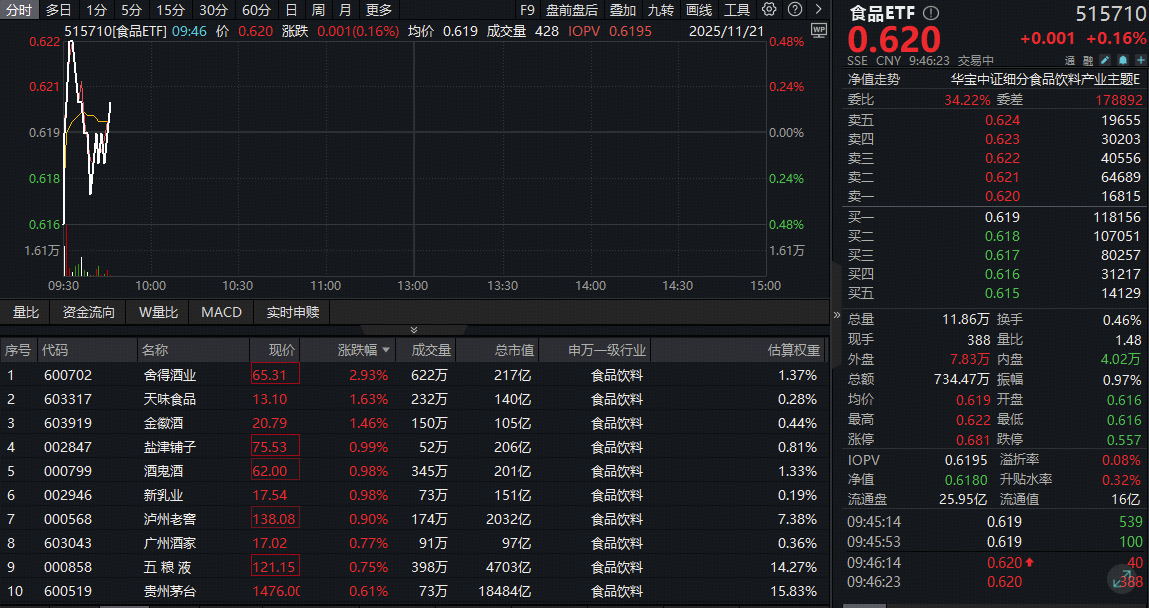Select the 盐津铺子 row
The image size is (1149, 608).
tap(414, 447)
